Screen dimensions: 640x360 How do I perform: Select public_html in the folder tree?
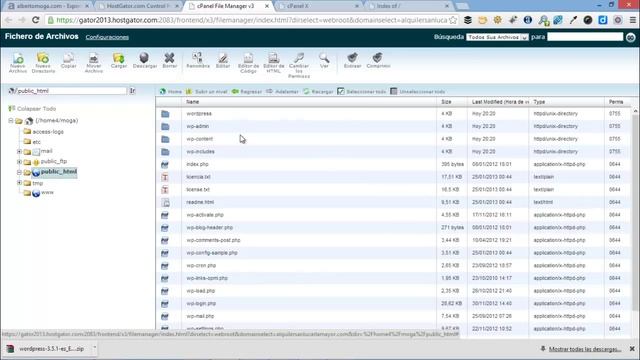[58, 172]
